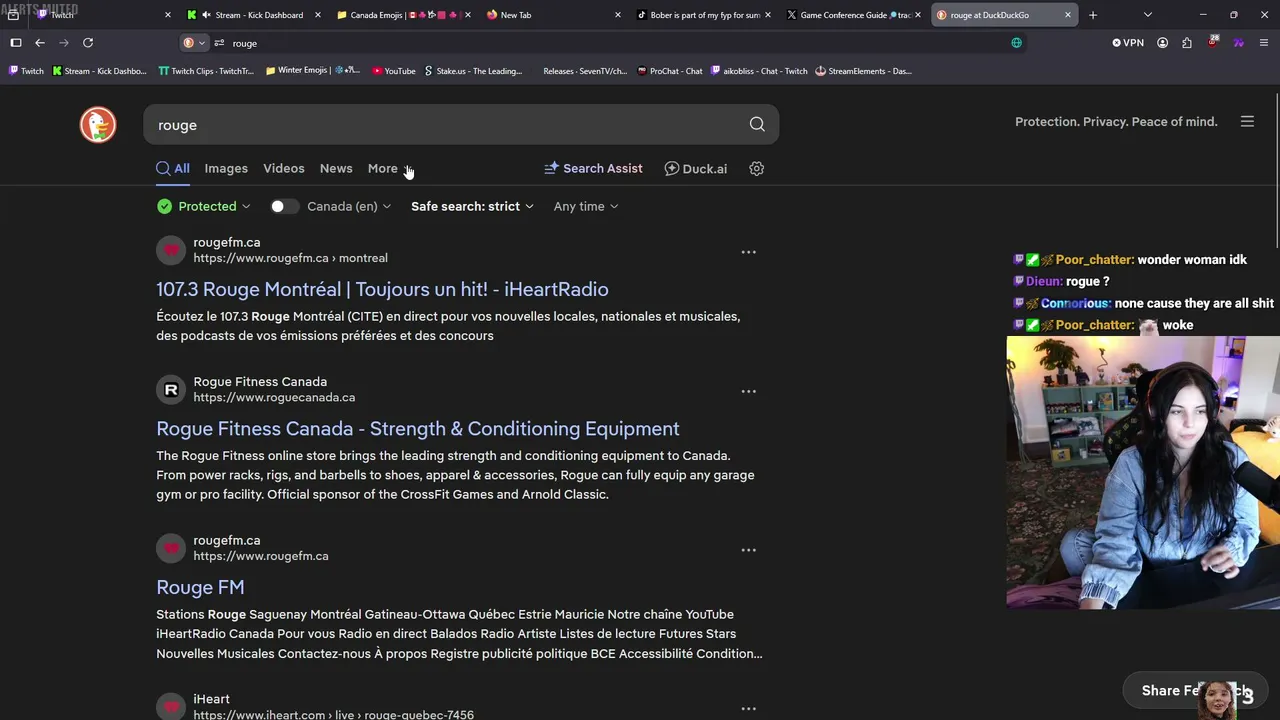Click the iheart.com rouge-quebec URL

[333, 714]
